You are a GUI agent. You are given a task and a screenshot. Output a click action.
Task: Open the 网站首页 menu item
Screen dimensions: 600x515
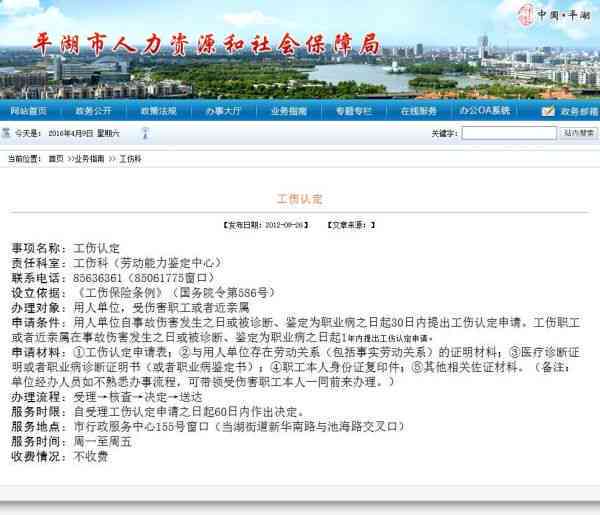point(29,111)
